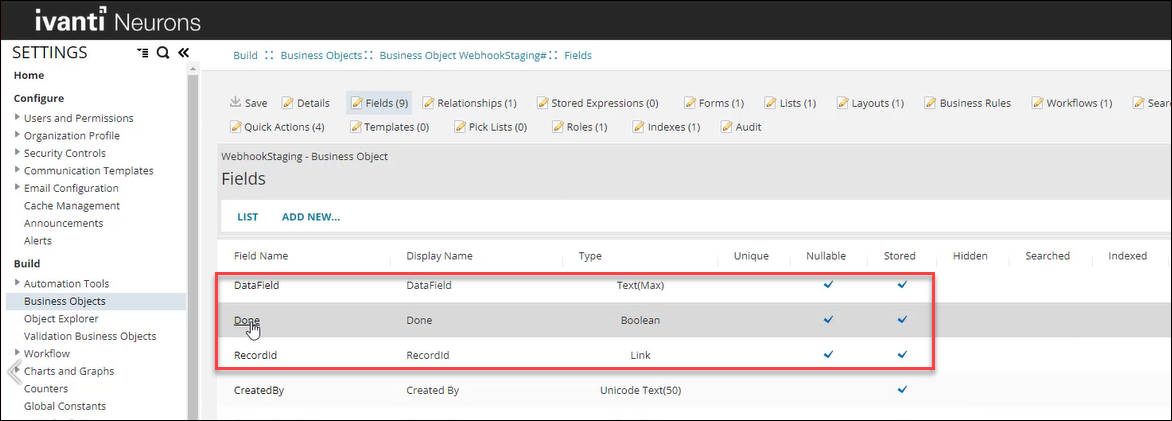This screenshot has width=1172, height=421.
Task: Open Quick Actions (4) section
Action: 277,127
